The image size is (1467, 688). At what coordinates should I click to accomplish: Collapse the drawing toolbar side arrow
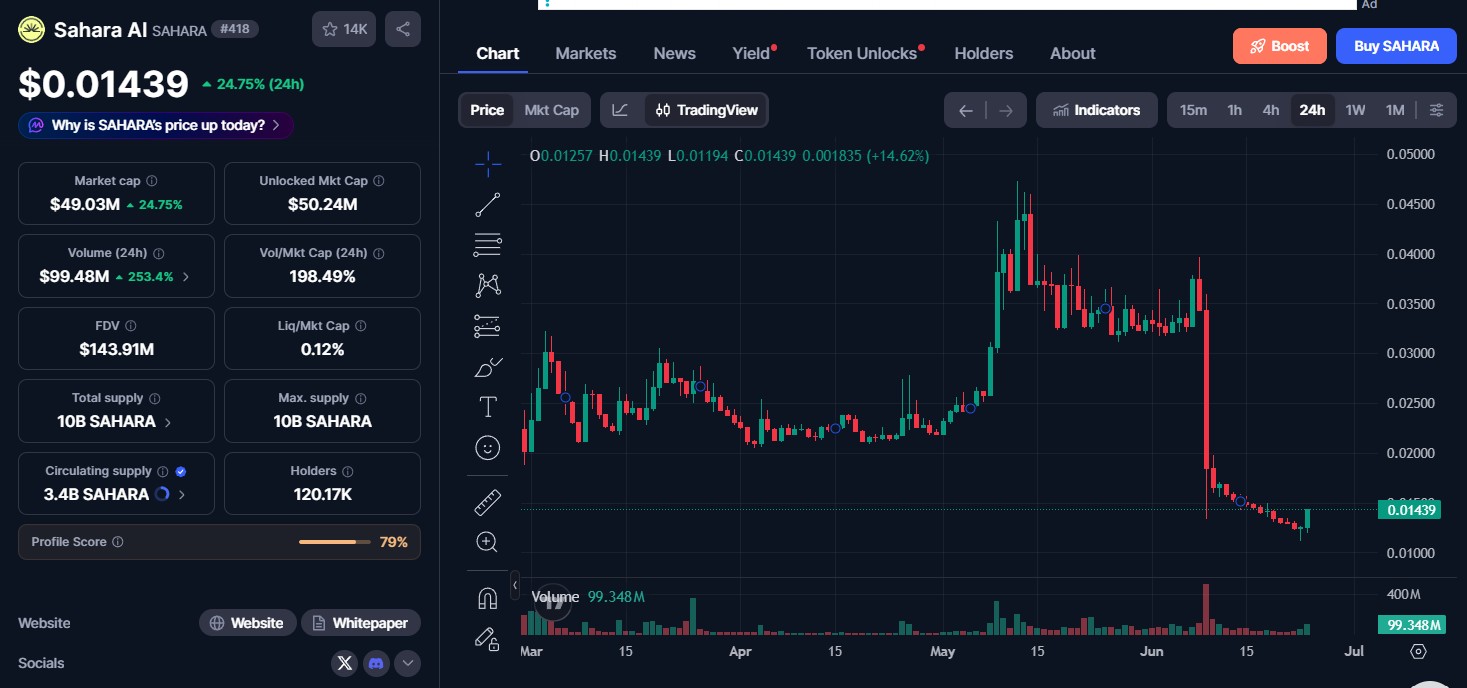[515, 584]
